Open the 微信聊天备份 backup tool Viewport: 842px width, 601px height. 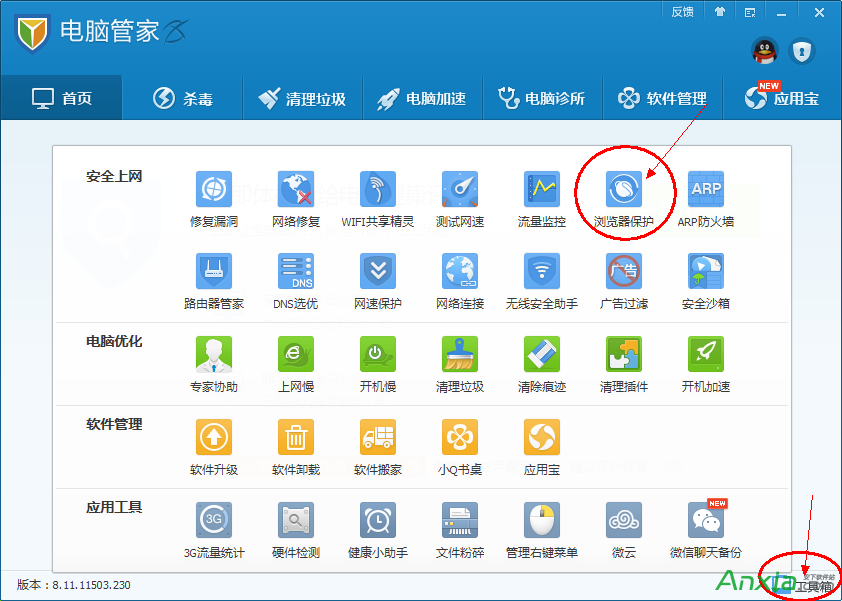click(706, 531)
